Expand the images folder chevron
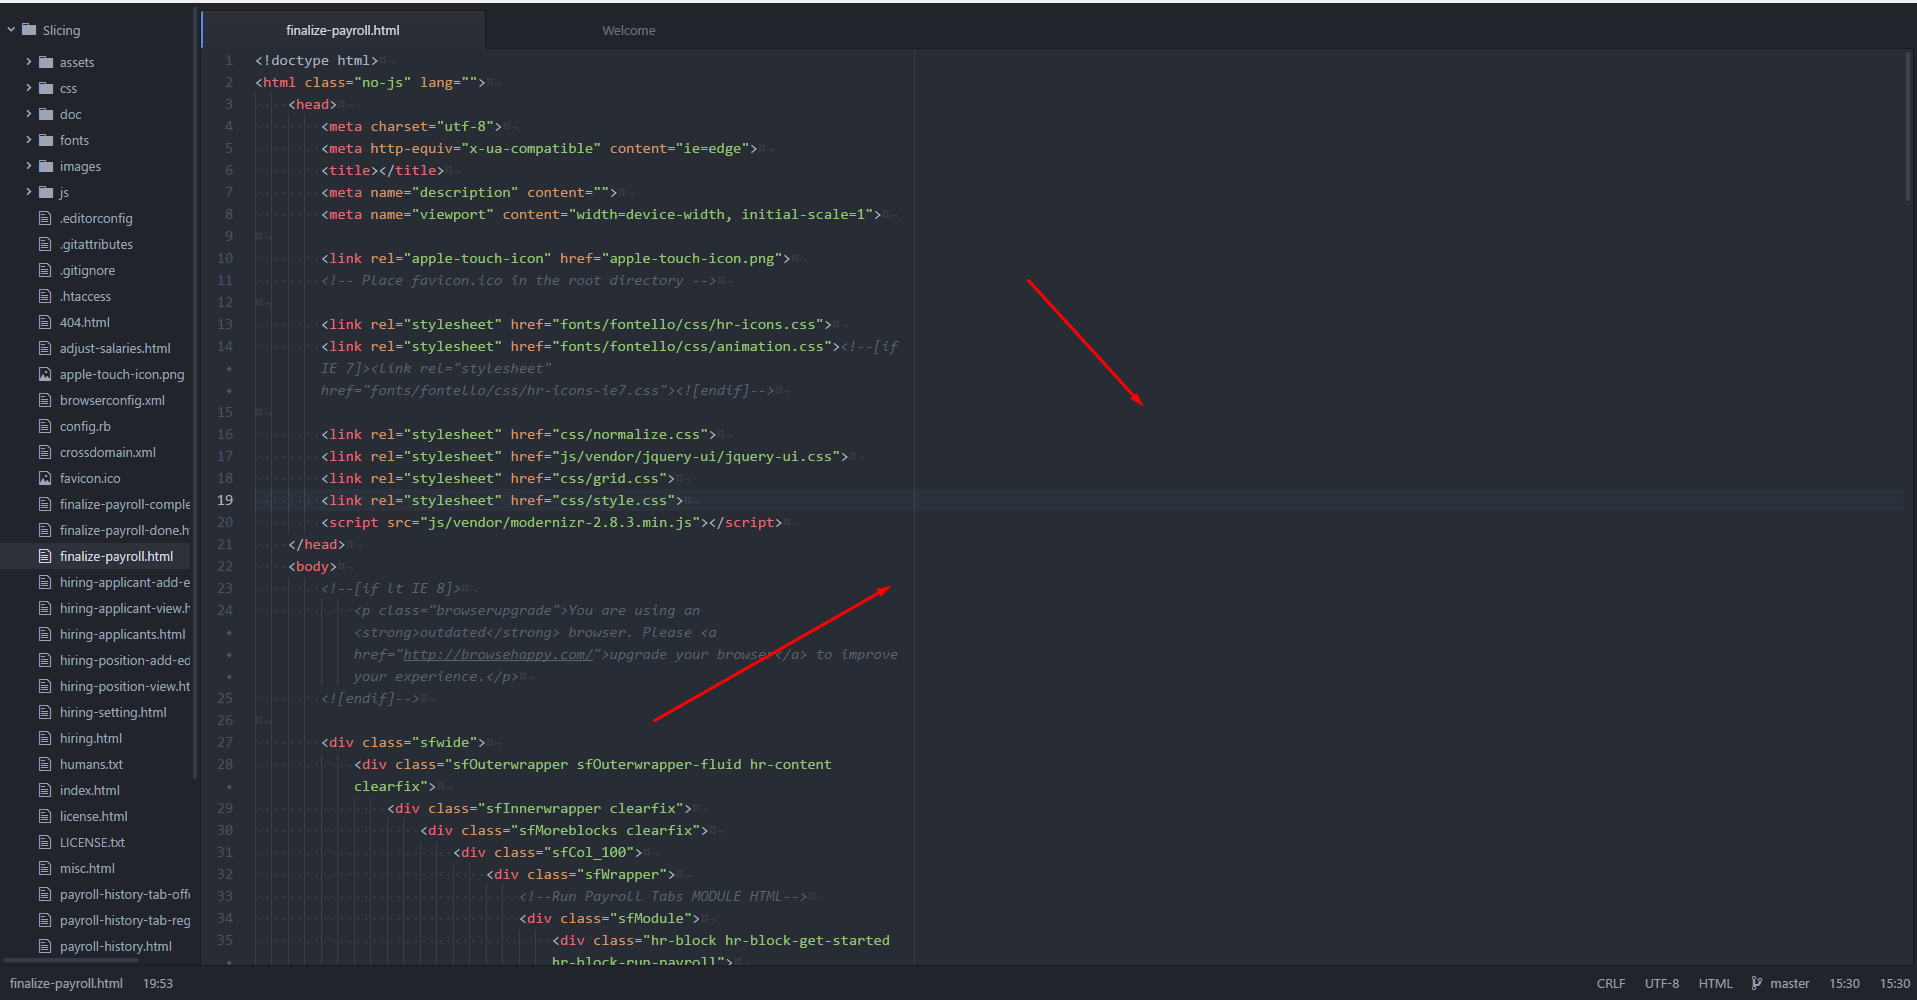Viewport: 1917px width, 1000px height. click(29, 166)
